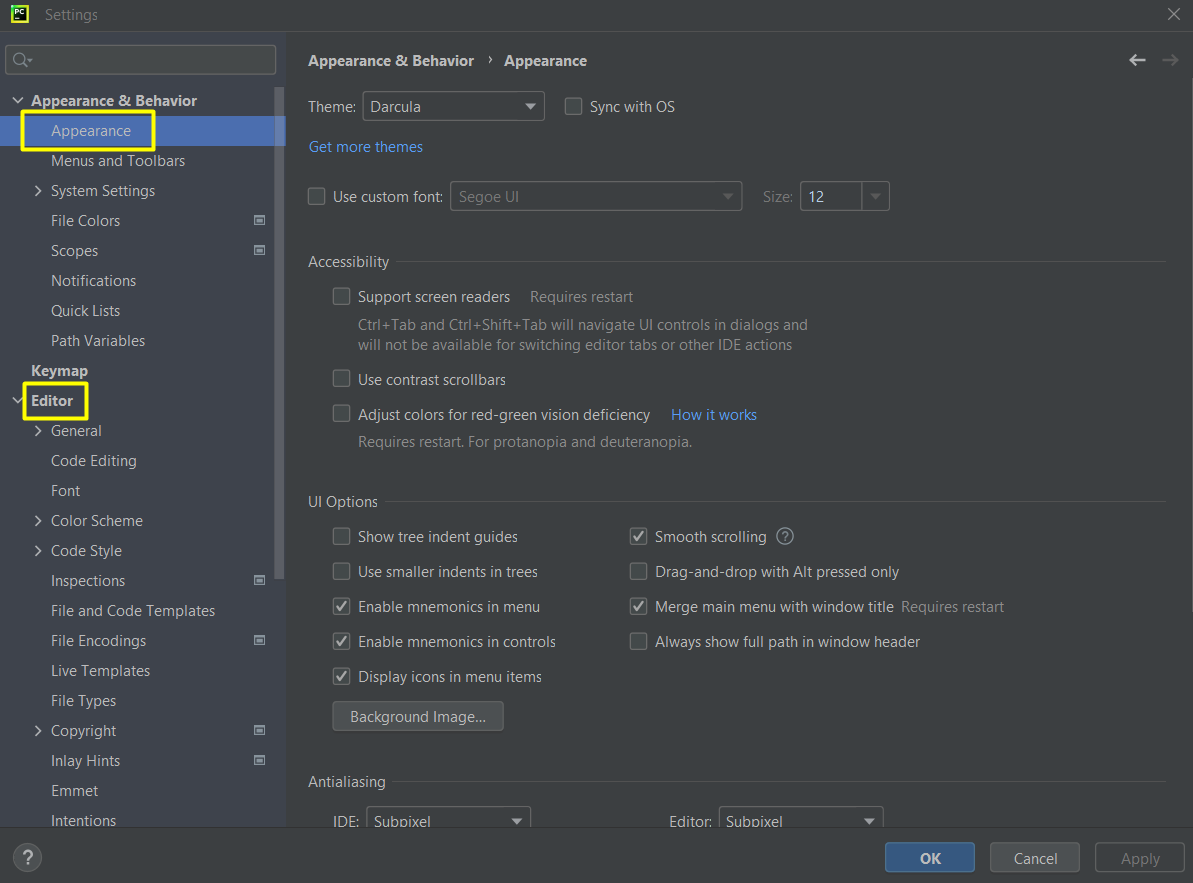Check Drag-and-drop with Alt pressed only
Viewport: 1193px width, 883px height.
coord(638,571)
